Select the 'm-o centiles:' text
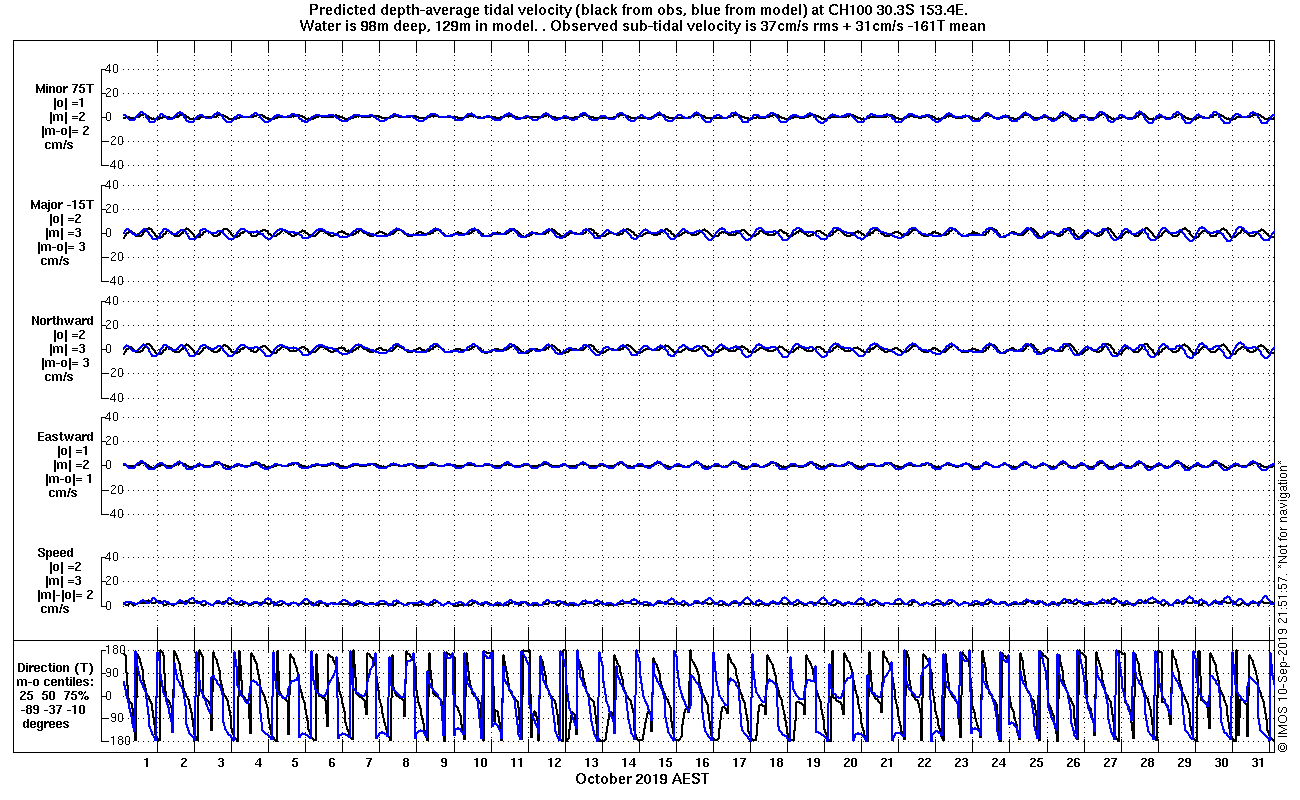 [57, 682]
